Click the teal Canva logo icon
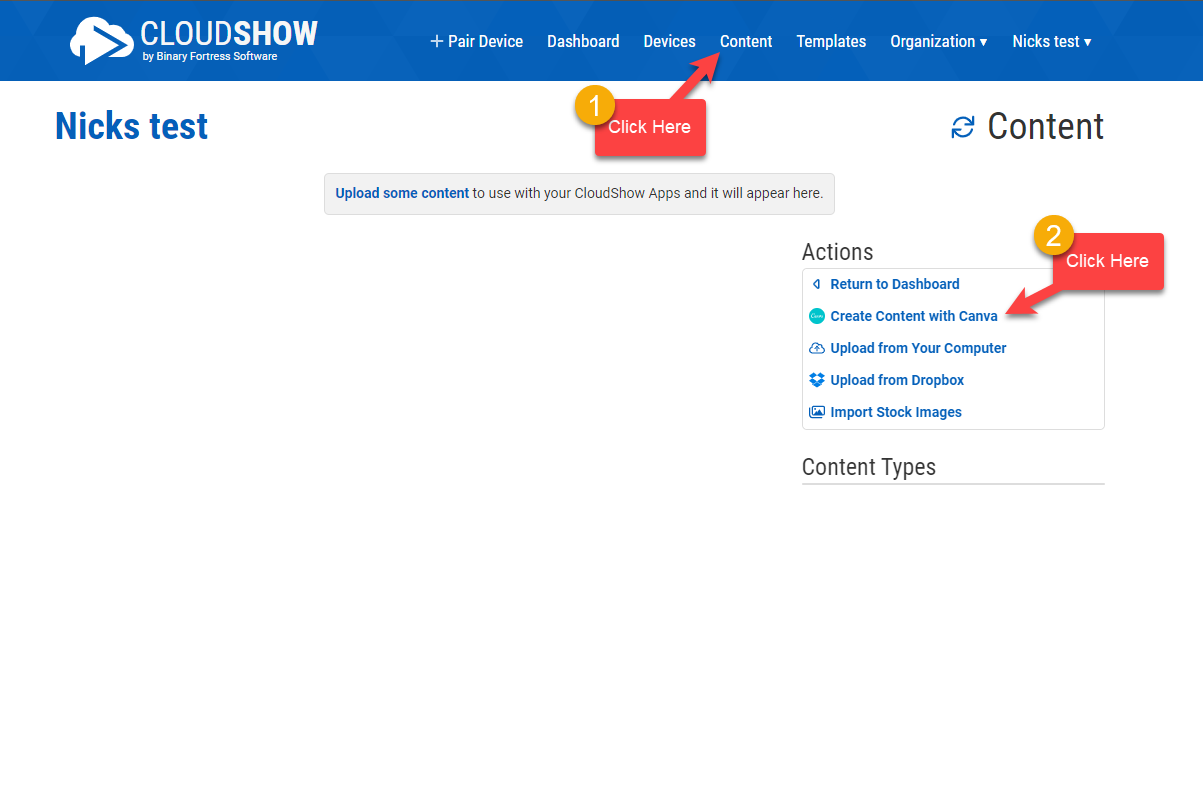Viewport: 1203px width, 805px height. click(x=817, y=316)
